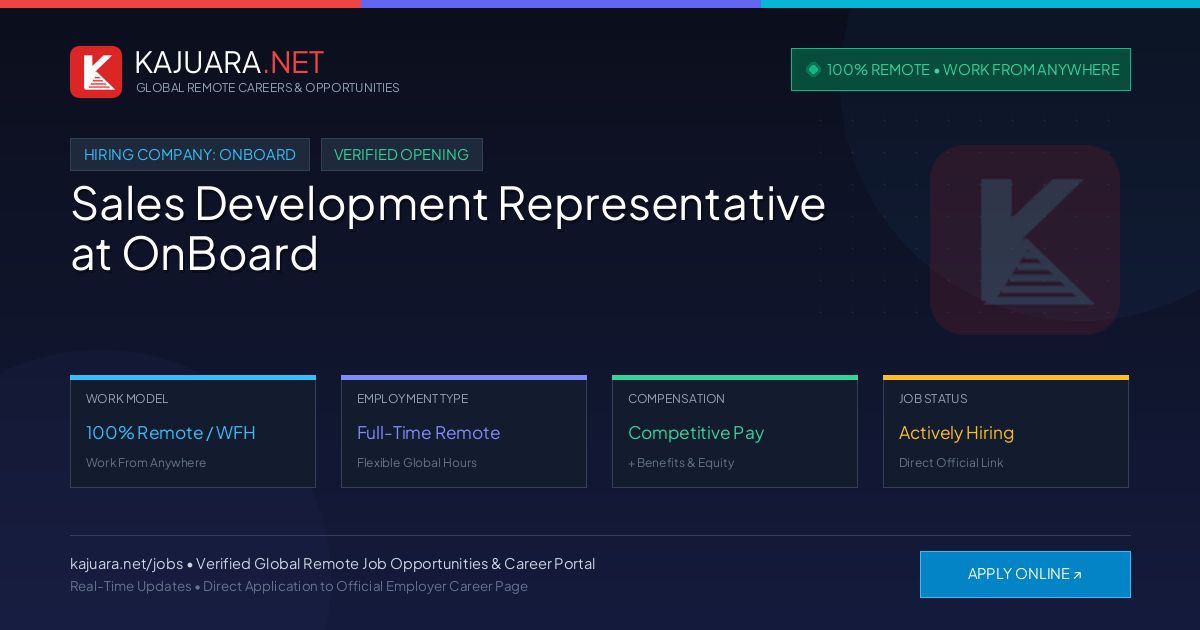1200x630 pixels.
Task: Click the Real-Time Updates footer line
Action: coord(299,586)
